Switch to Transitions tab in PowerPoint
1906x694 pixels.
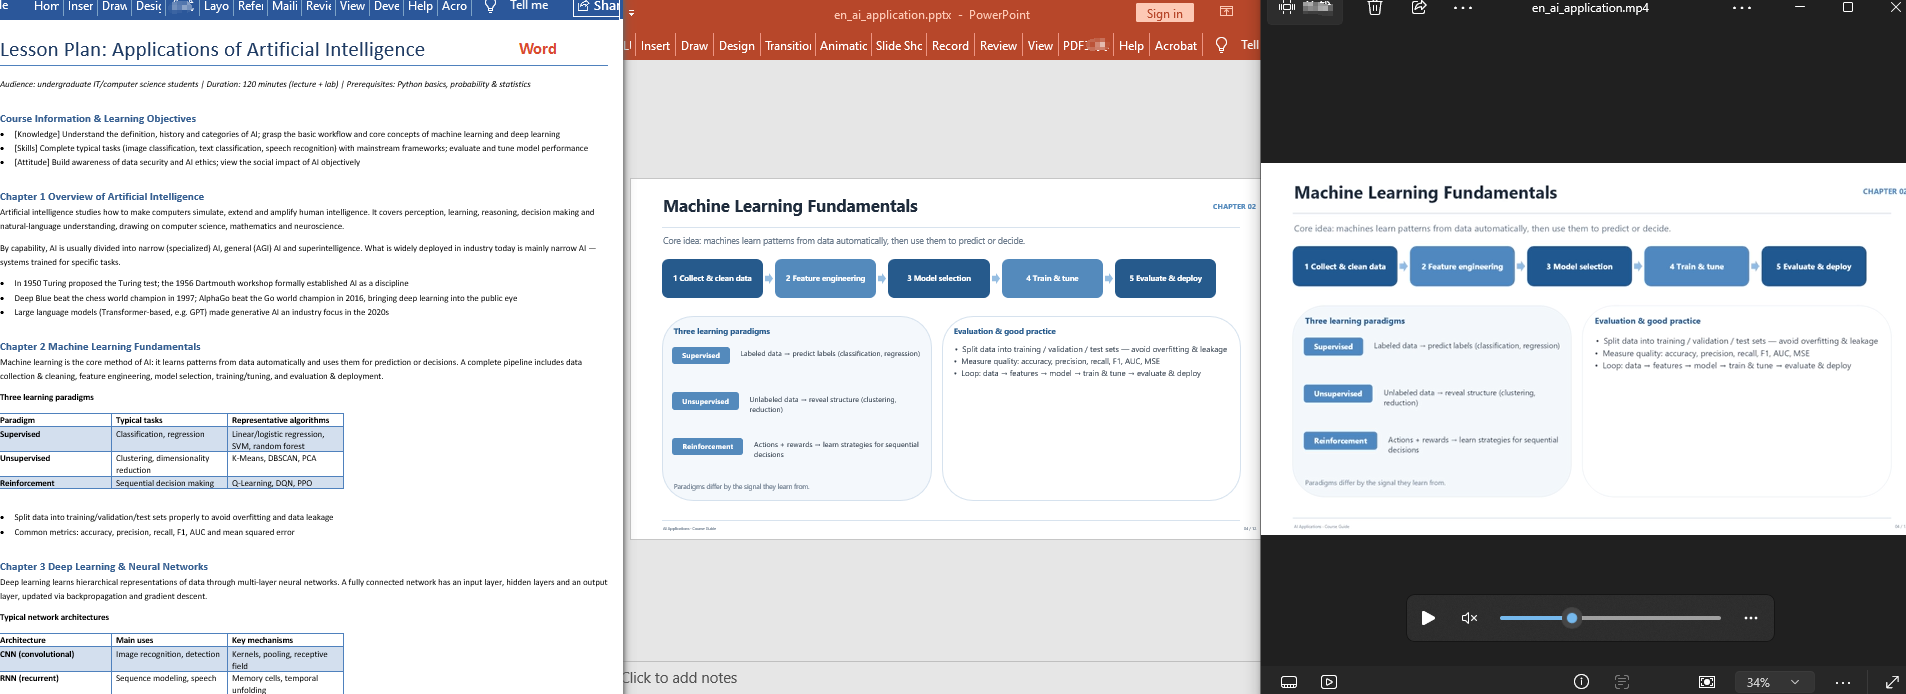coord(788,45)
